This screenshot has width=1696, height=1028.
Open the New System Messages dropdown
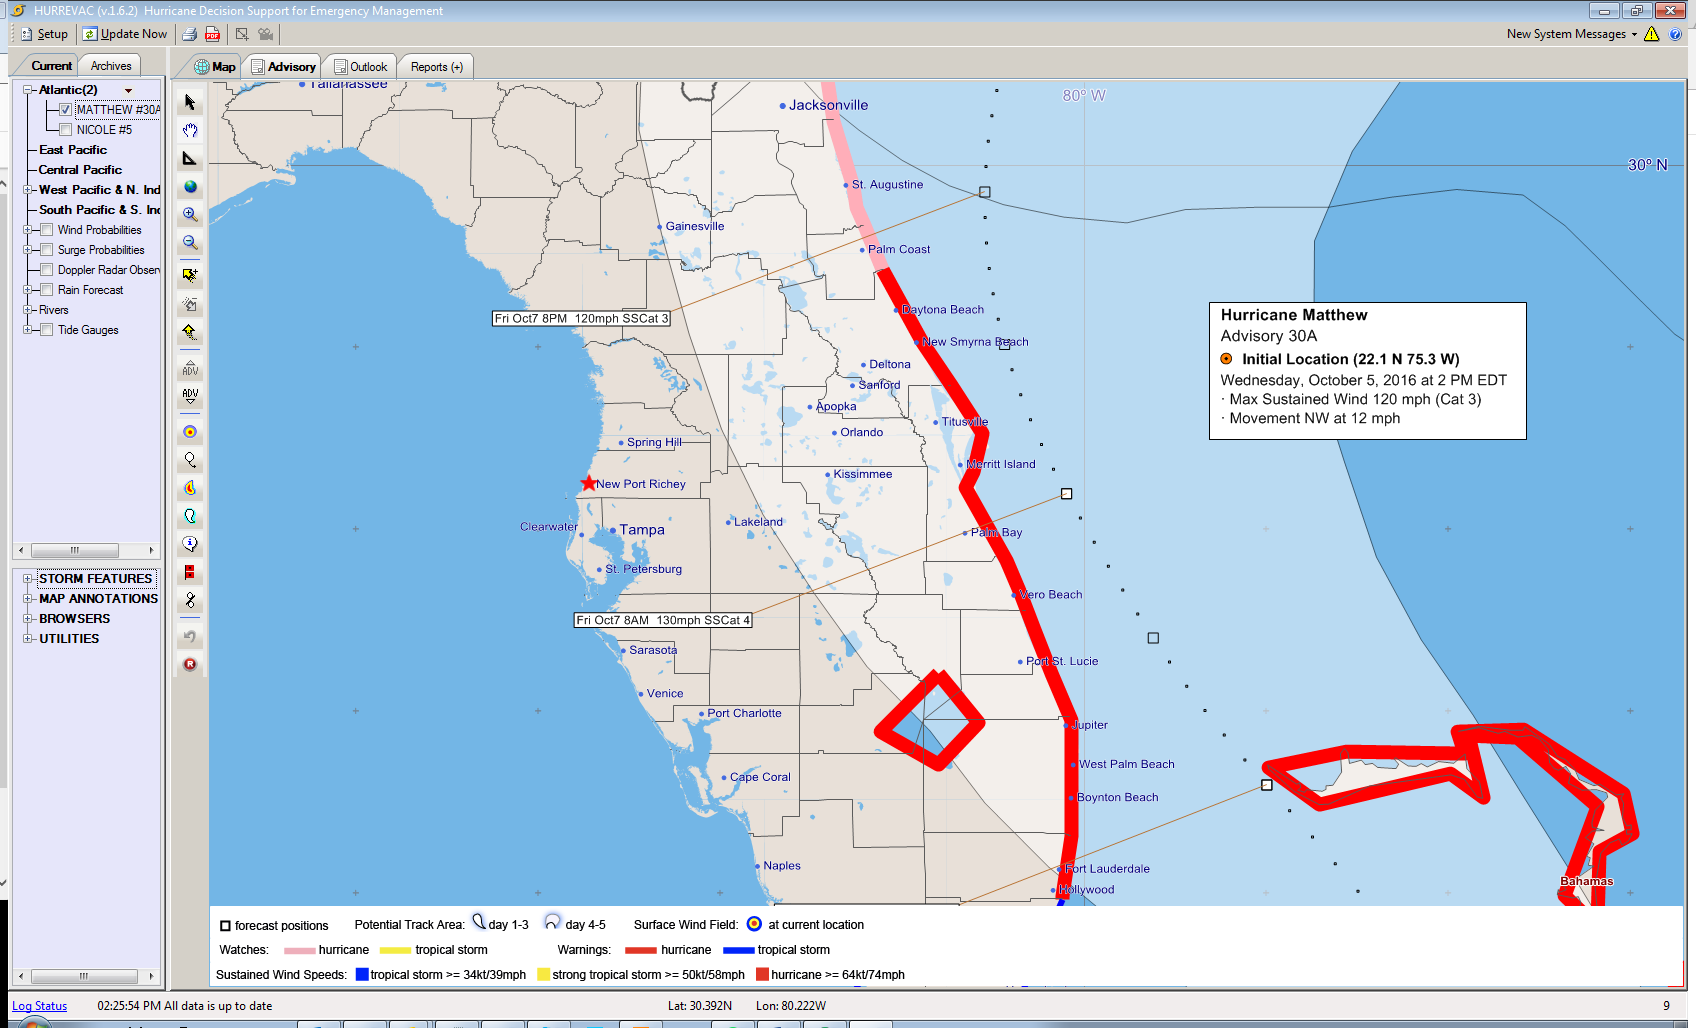(x=1572, y=34)
